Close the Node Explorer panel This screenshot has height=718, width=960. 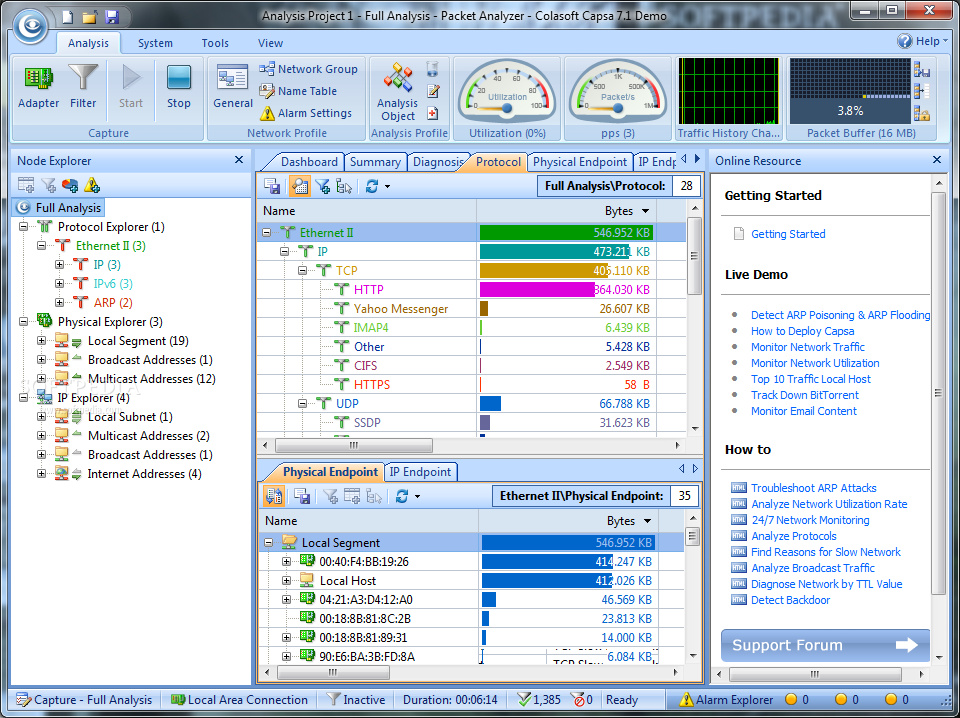239,160
